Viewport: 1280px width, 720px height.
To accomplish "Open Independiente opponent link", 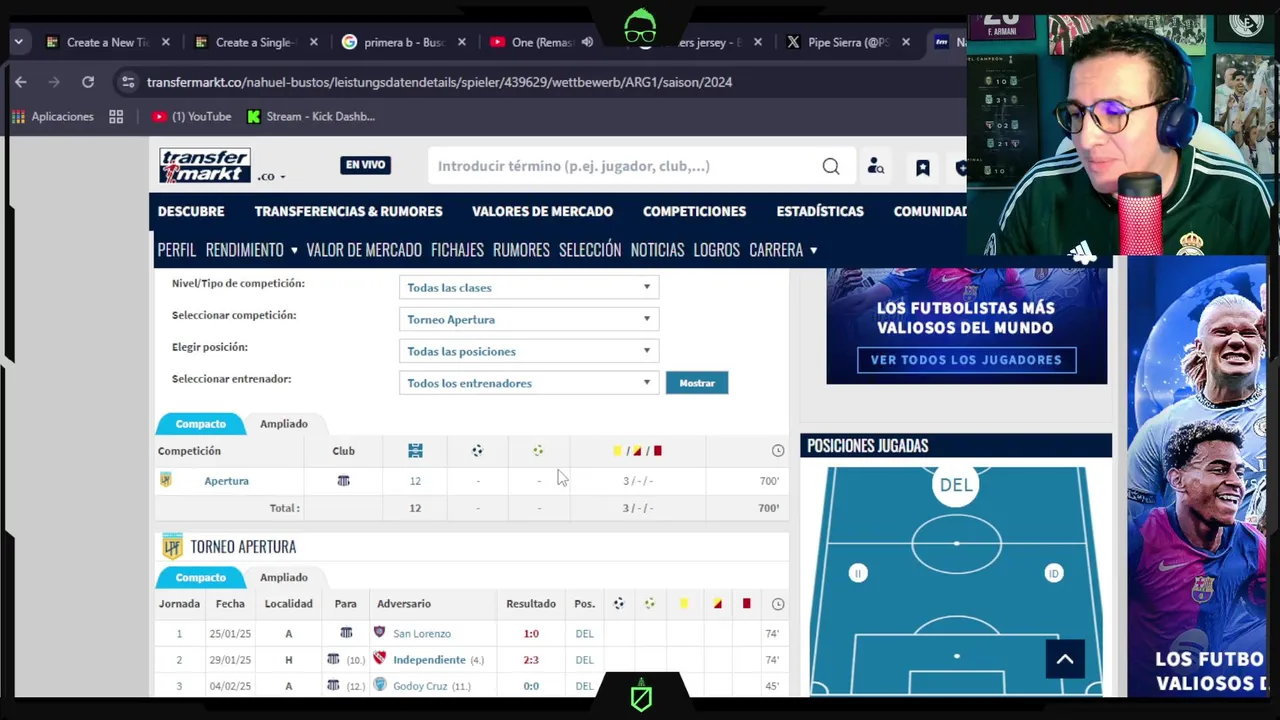I will point(429,659).
